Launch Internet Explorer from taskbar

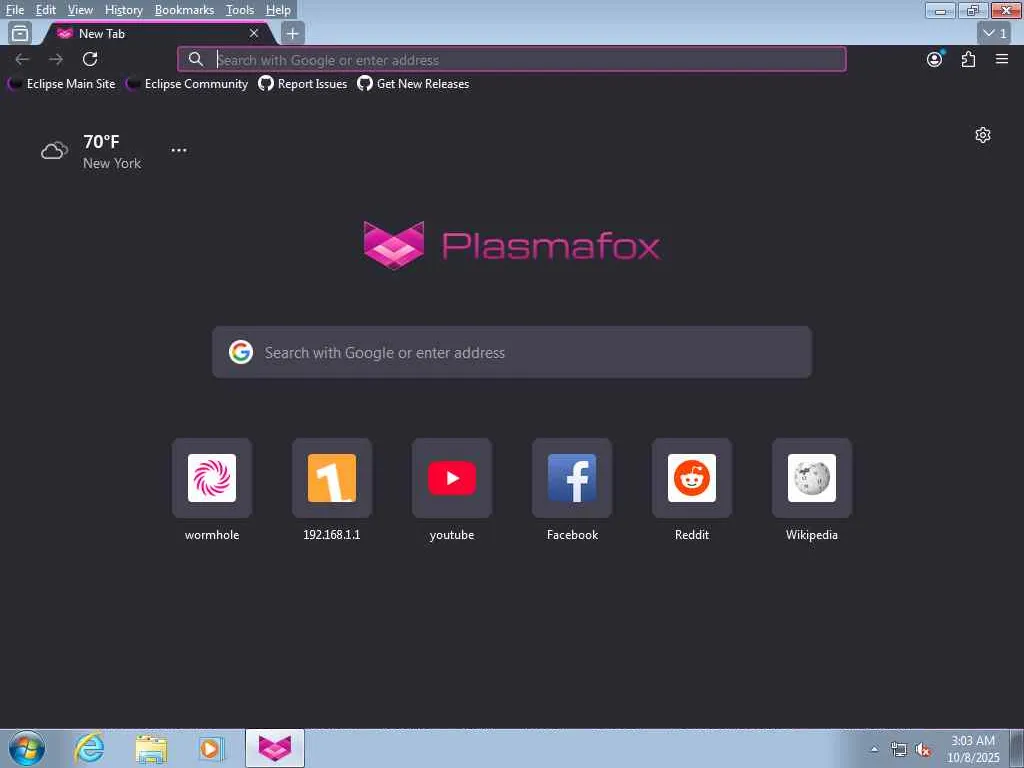[x=89, y=748]
